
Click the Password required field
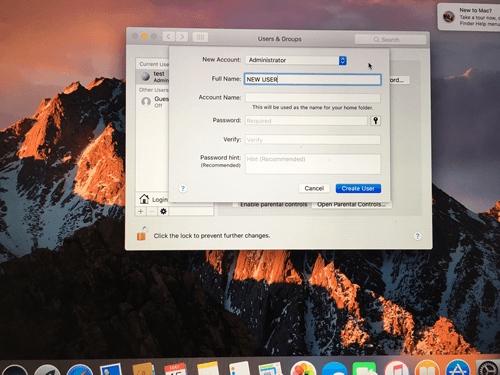tap(306, 121)
